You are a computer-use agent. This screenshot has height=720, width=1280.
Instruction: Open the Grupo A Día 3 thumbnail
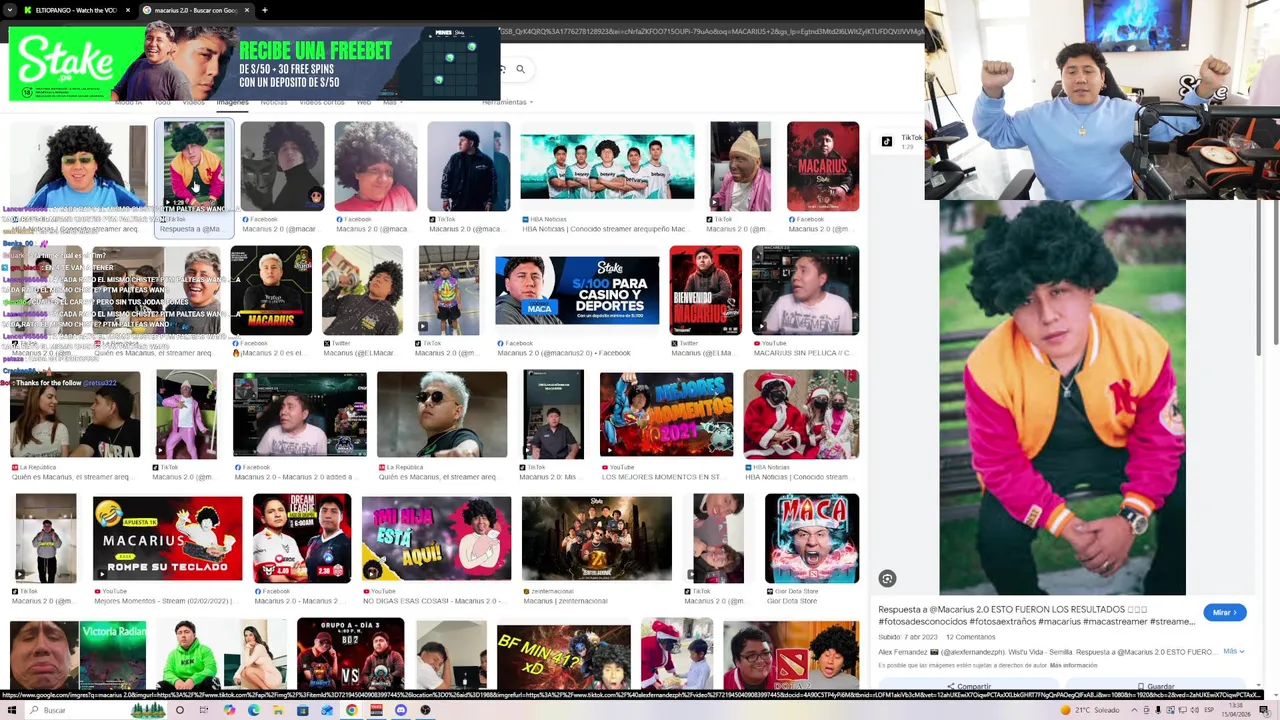[350, 653]
